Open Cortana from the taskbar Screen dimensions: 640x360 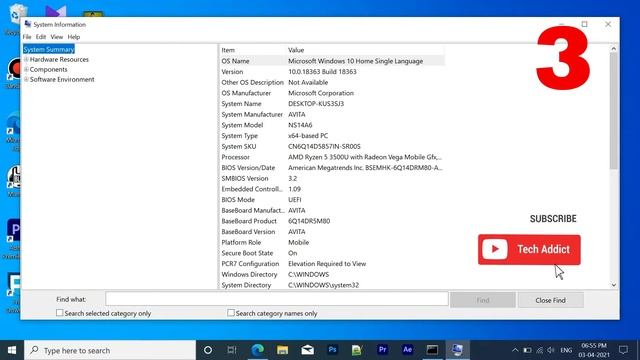click(x=208, y=350)
